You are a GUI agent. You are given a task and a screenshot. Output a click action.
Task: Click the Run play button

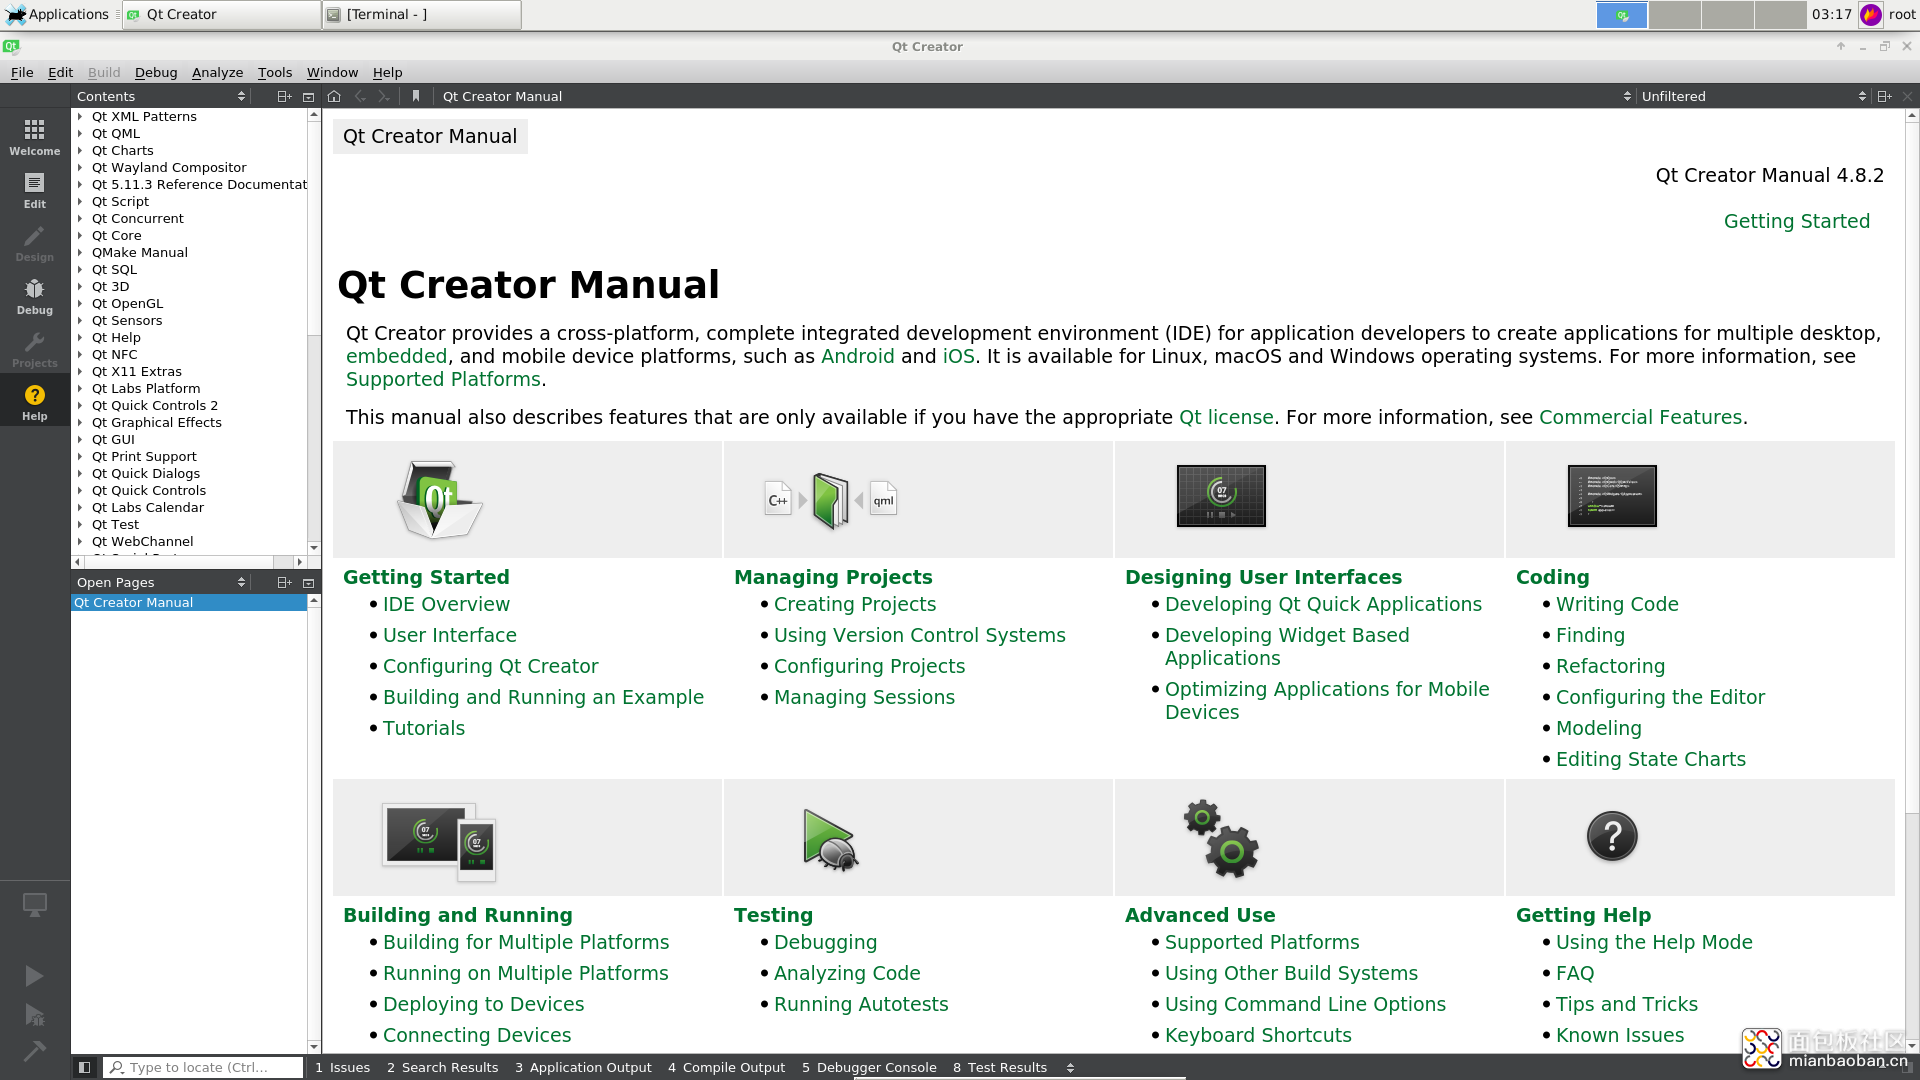(x=34, y=976)
